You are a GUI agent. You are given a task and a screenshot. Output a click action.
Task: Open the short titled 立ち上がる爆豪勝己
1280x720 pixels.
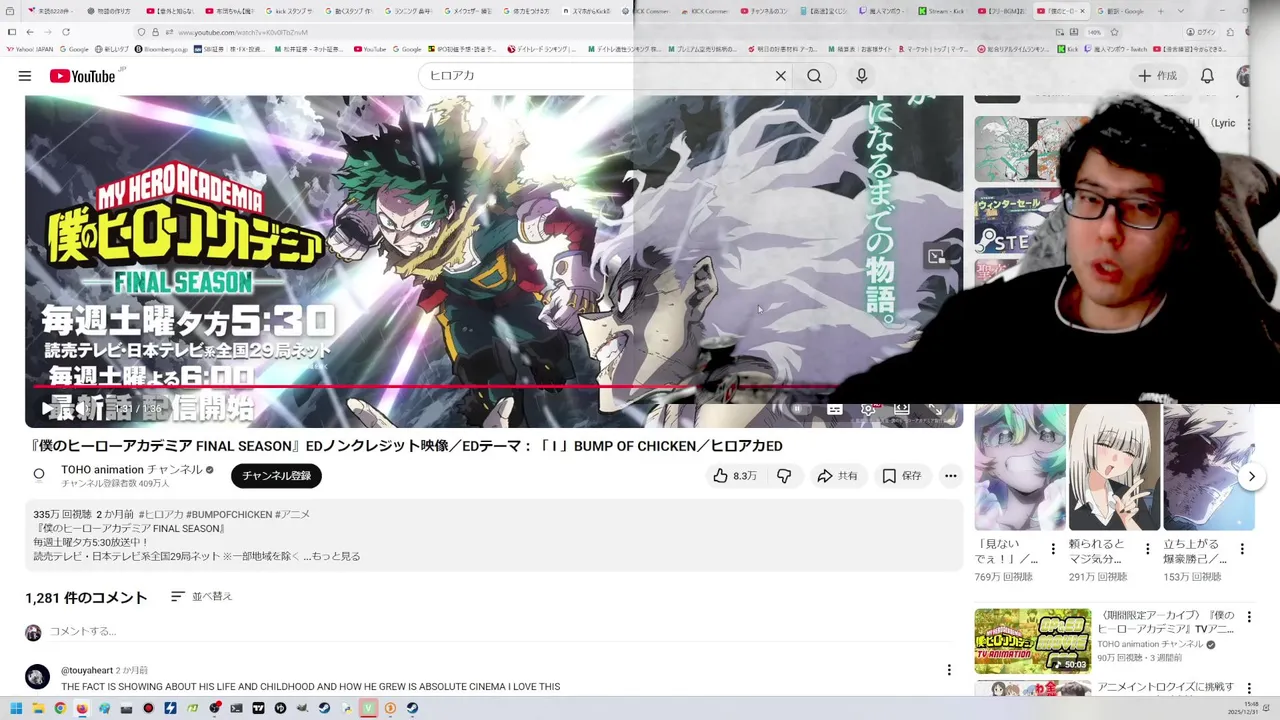pos(1196,551)
